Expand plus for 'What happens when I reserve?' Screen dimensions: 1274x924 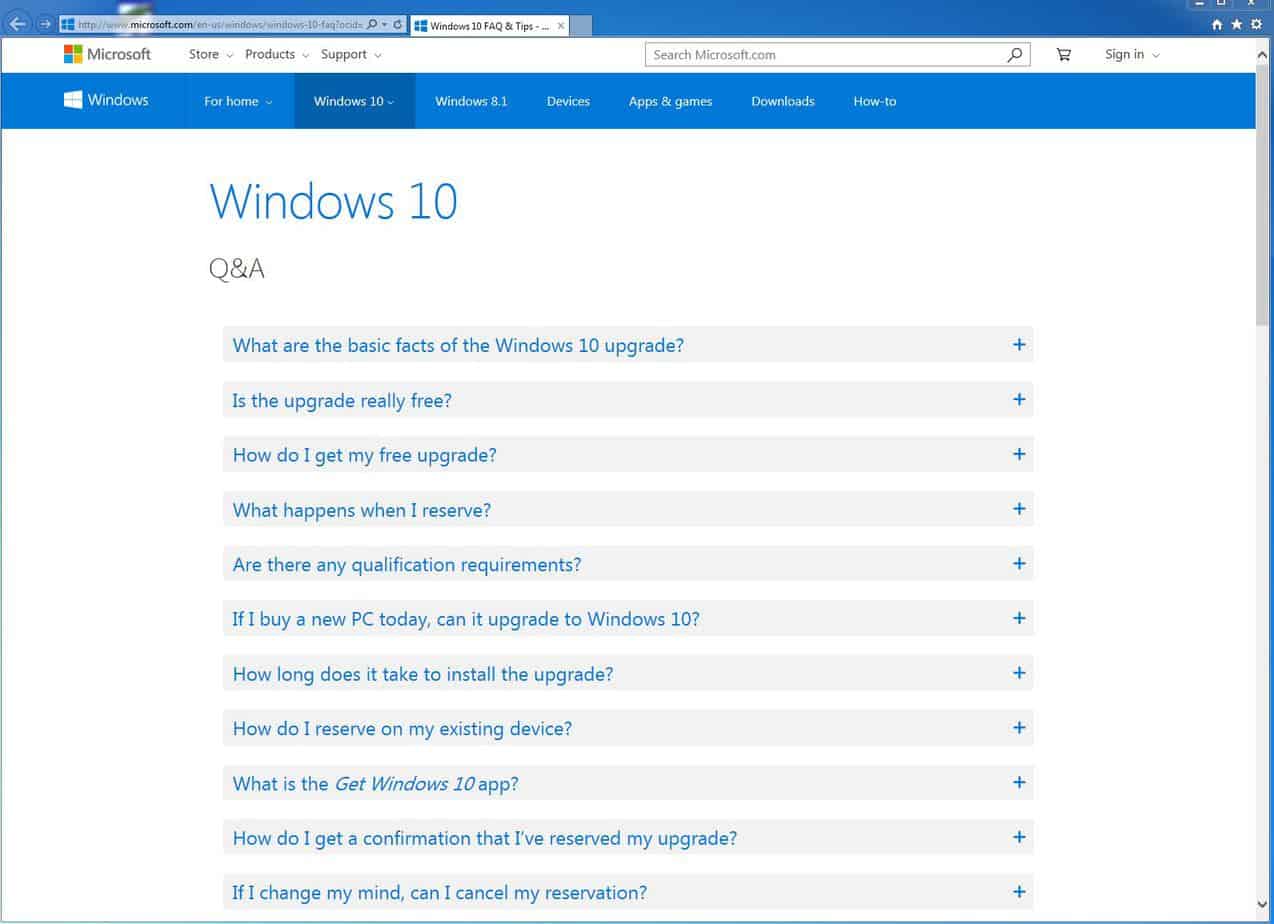1019,508
